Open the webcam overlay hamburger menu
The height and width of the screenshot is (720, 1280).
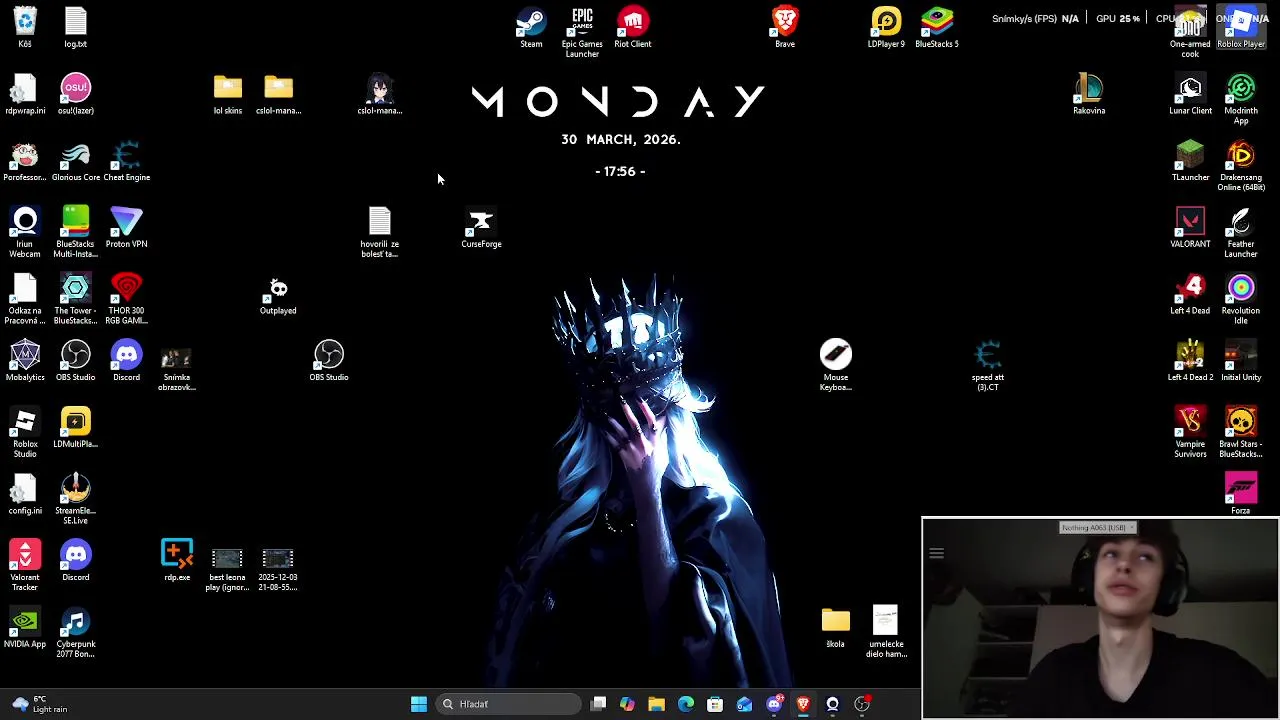pyautogui.click(x=937, y=553)
